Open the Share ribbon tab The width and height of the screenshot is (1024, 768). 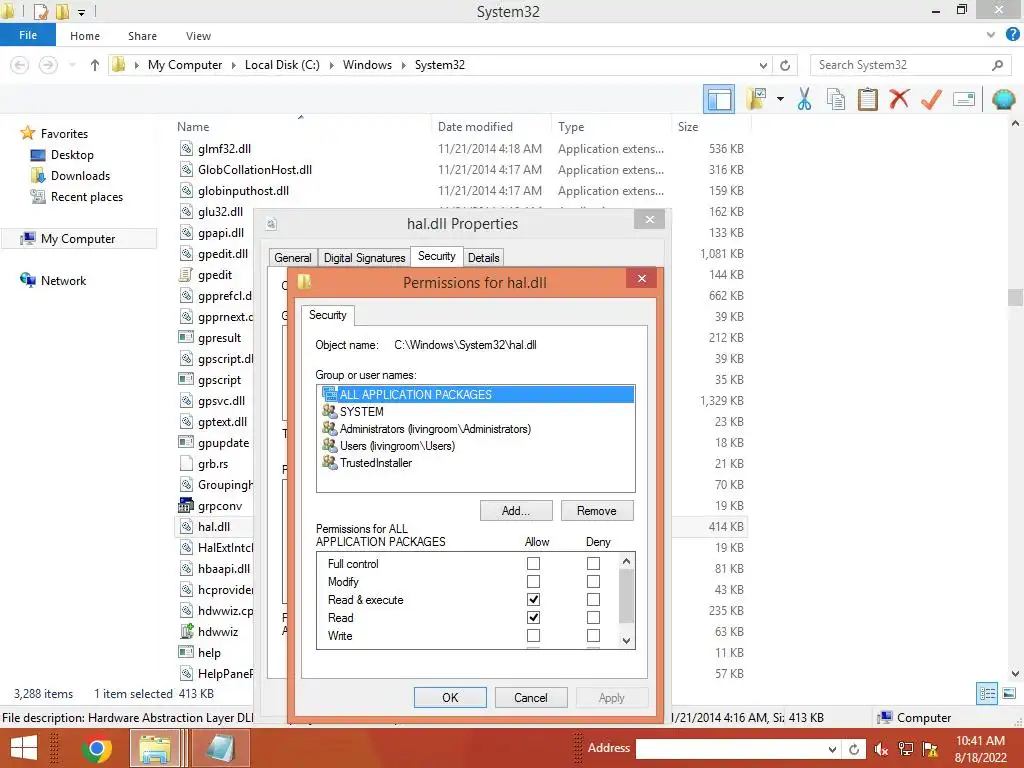142,36
